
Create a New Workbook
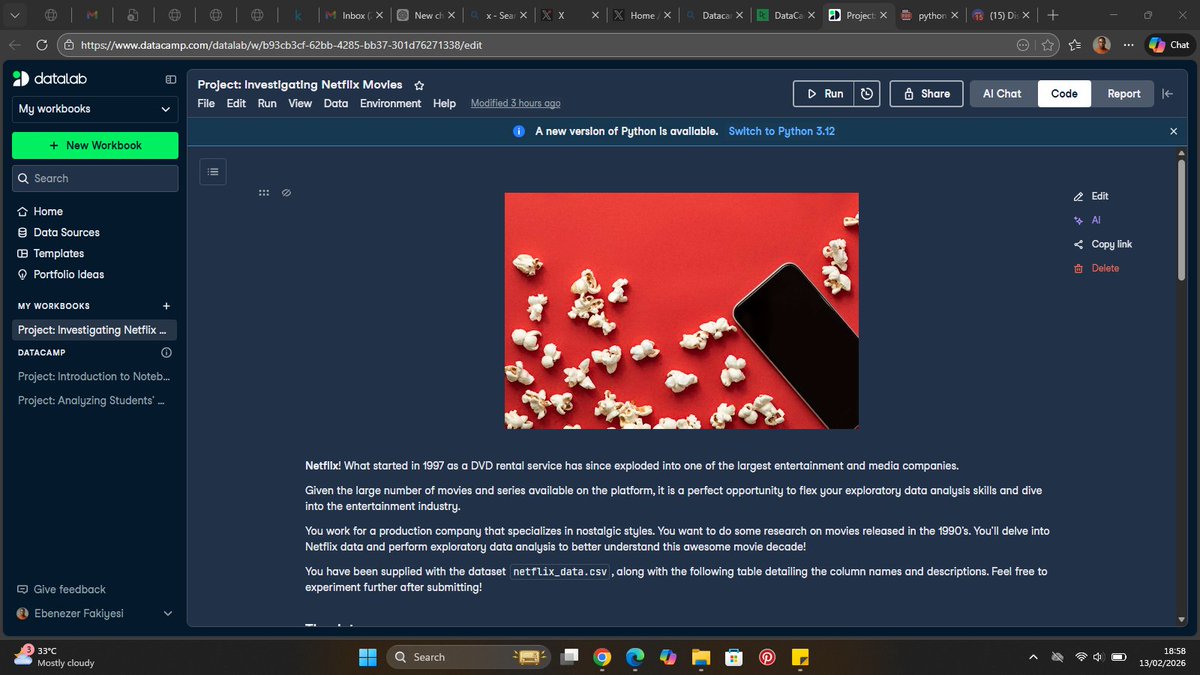point(95,145)
